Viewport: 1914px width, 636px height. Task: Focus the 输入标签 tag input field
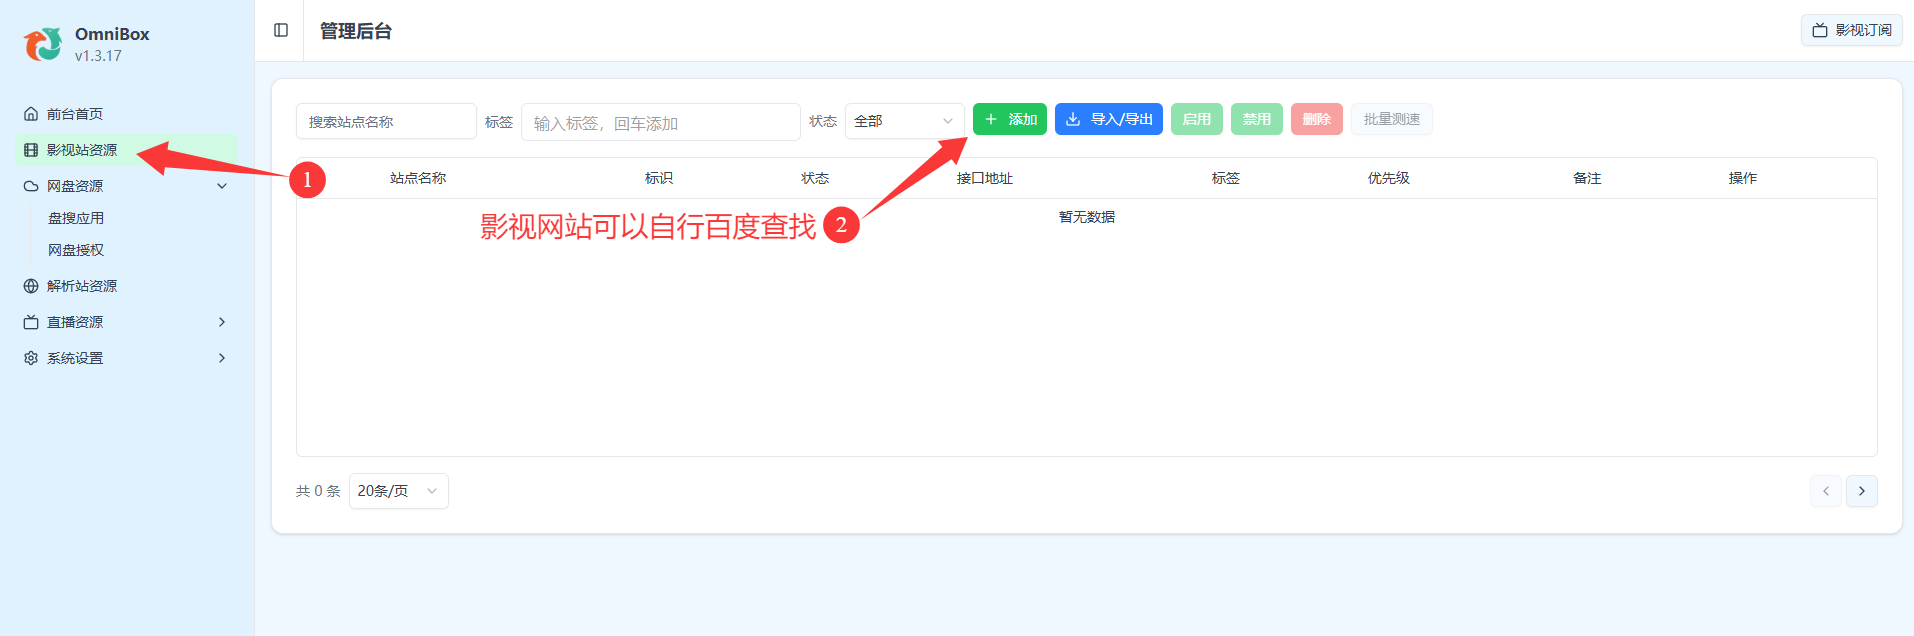pos(661,122)
